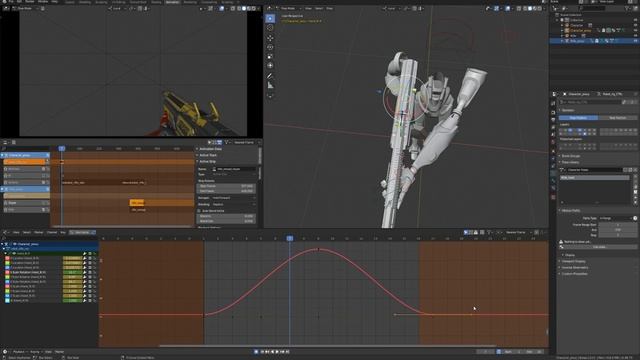Open the Select menu in Graph Editor
The image size is (640, 360).
[x=27, y=232]
